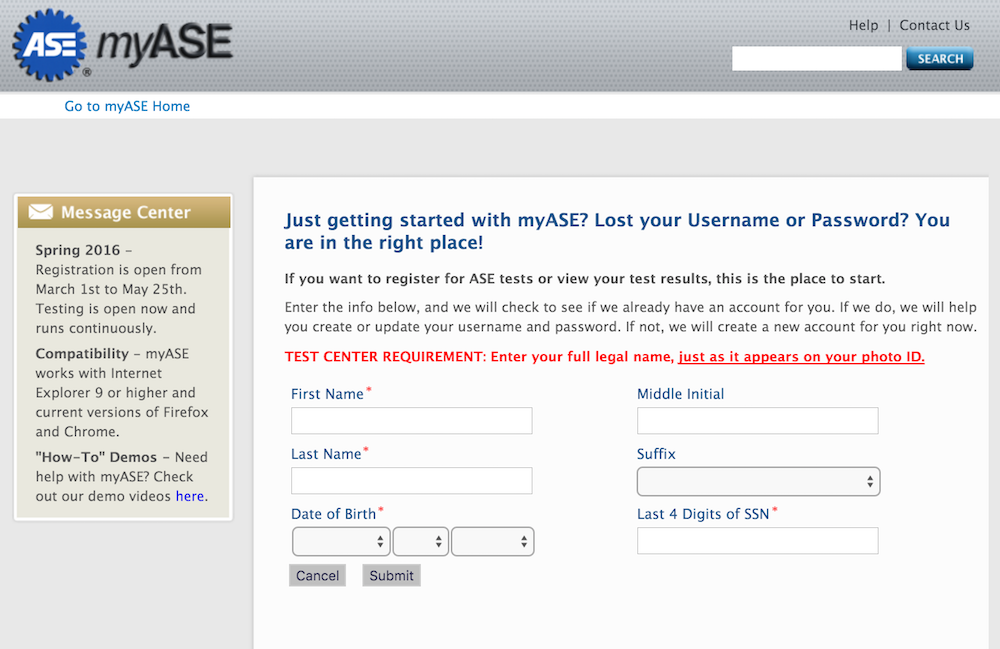This screenshot has width=1000, height=649.
Task: Go to myASE Home
Action: 127,106
